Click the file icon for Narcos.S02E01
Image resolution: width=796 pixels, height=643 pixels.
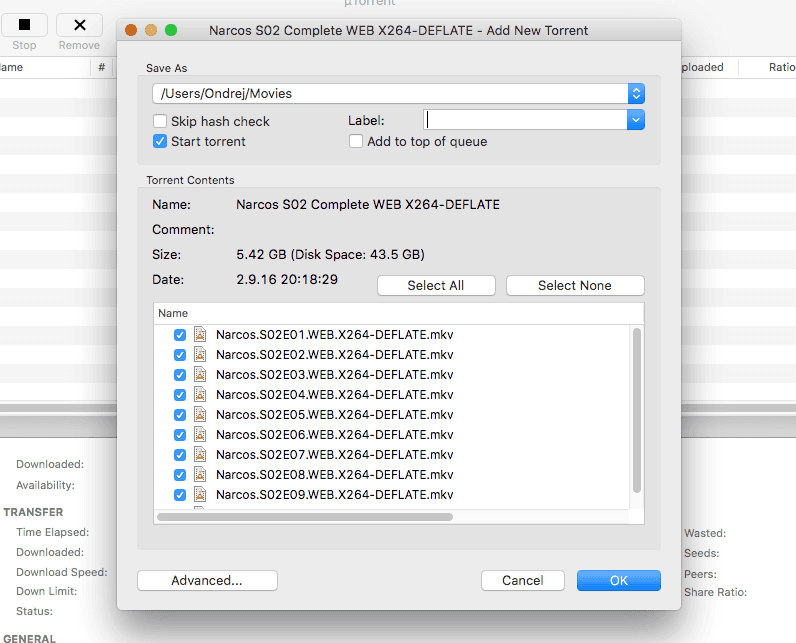(x=200, y=334)
